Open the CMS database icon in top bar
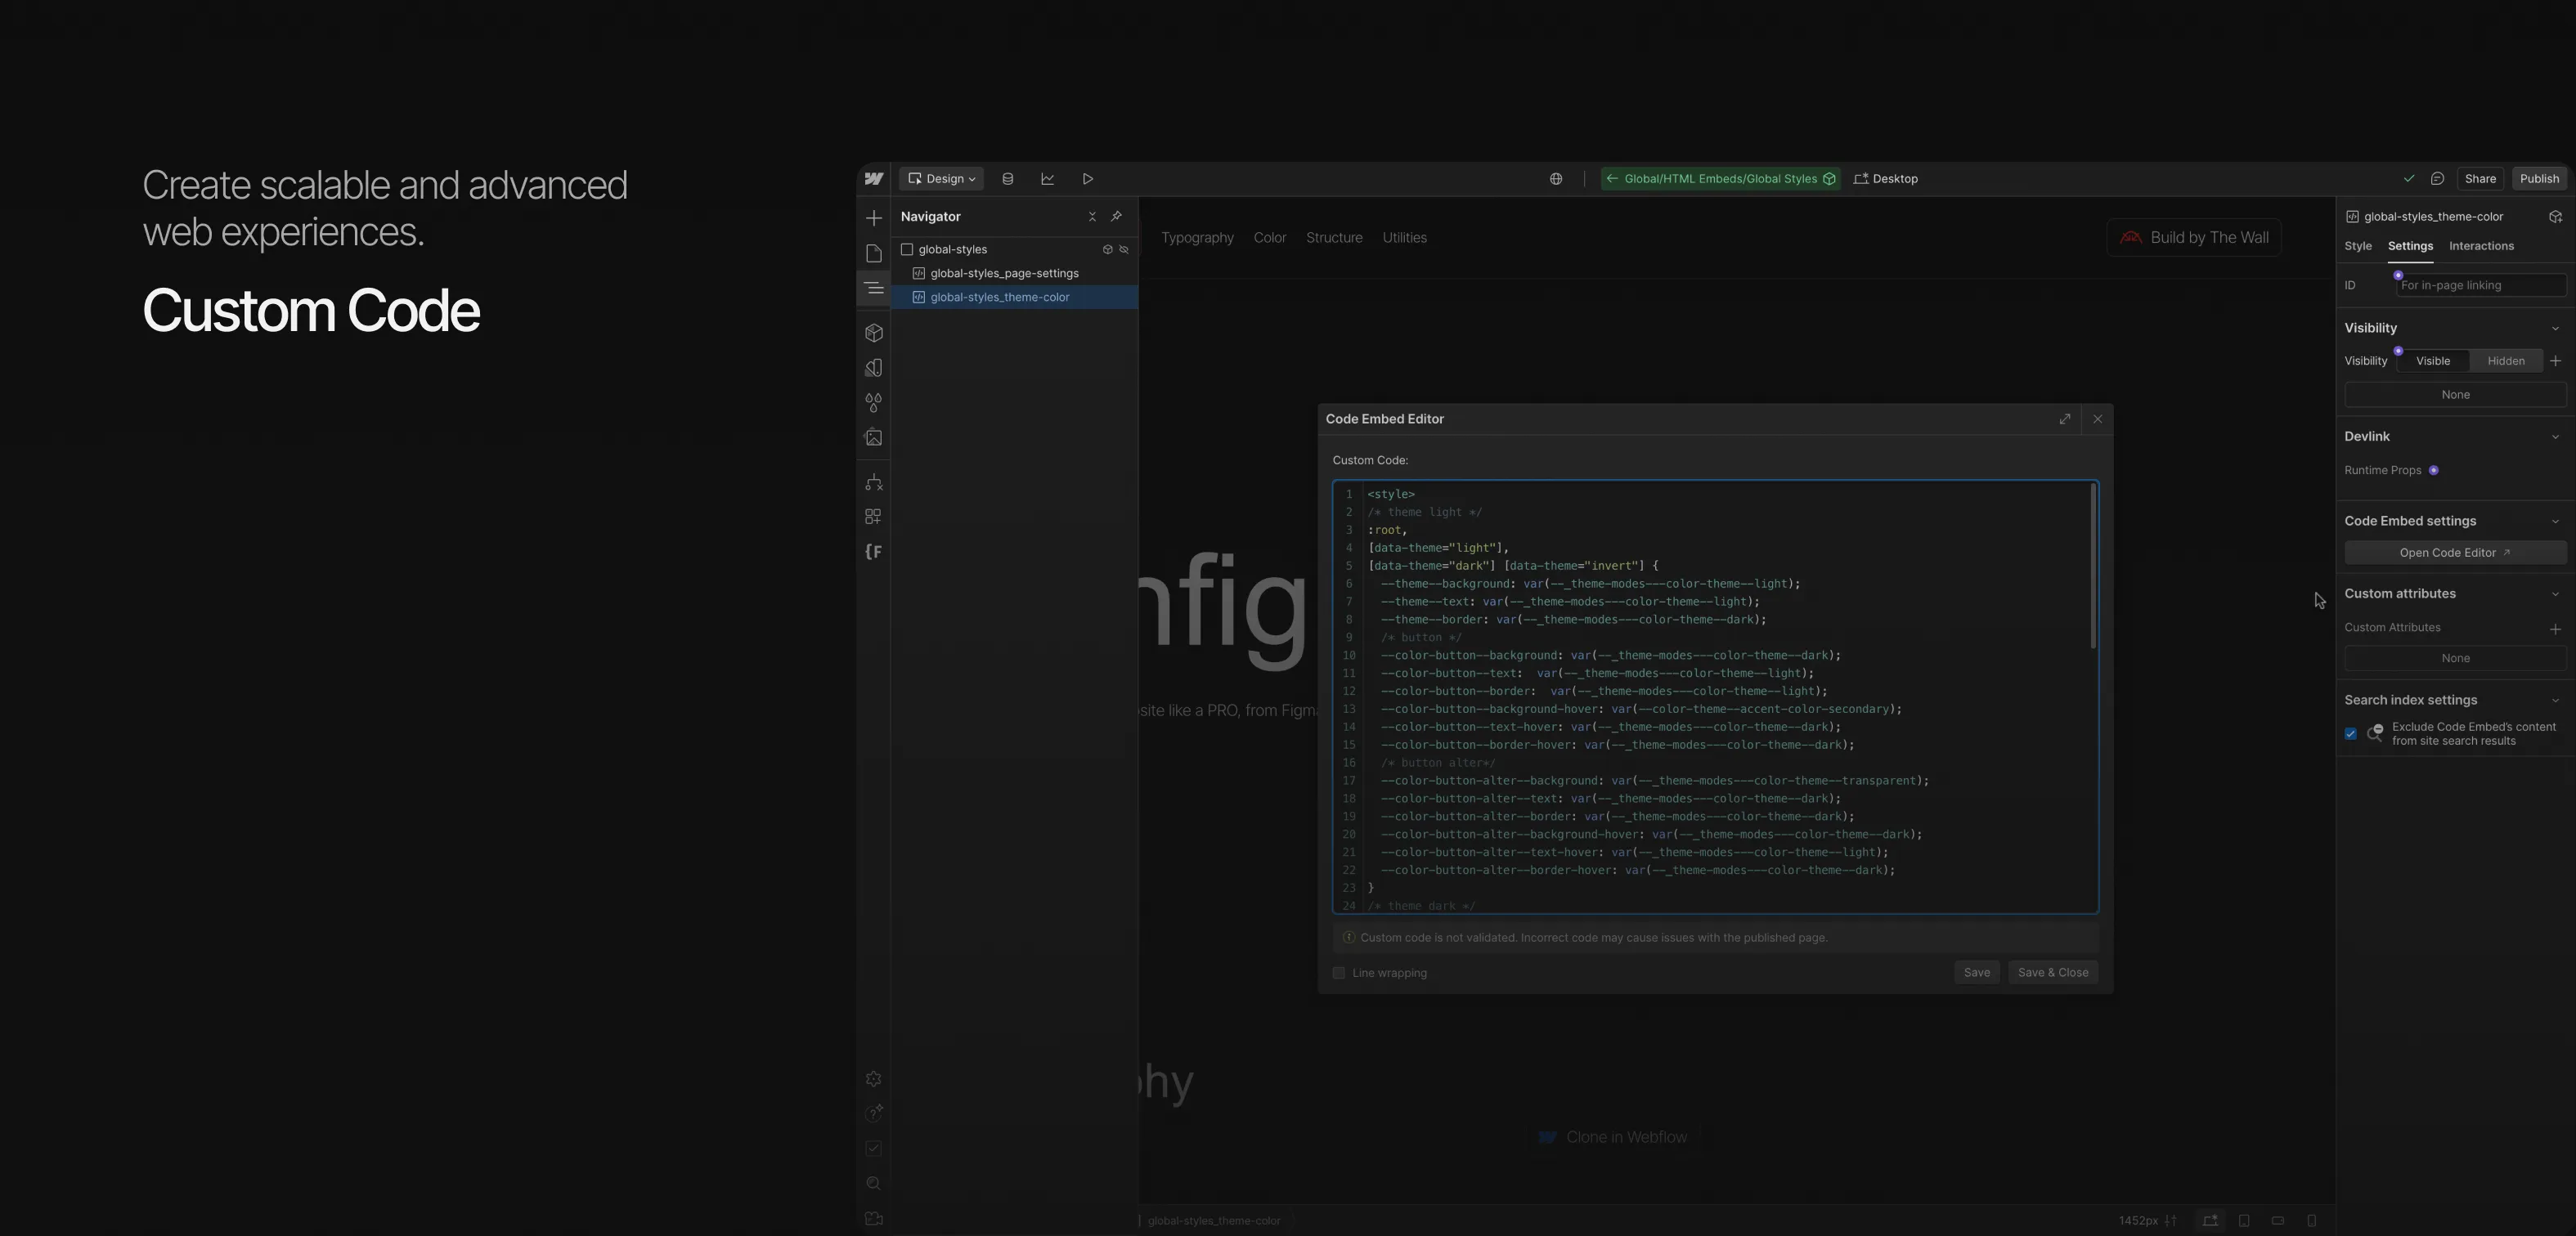The width and height of the screenshot is (2576, 1236). point(1008,178)
